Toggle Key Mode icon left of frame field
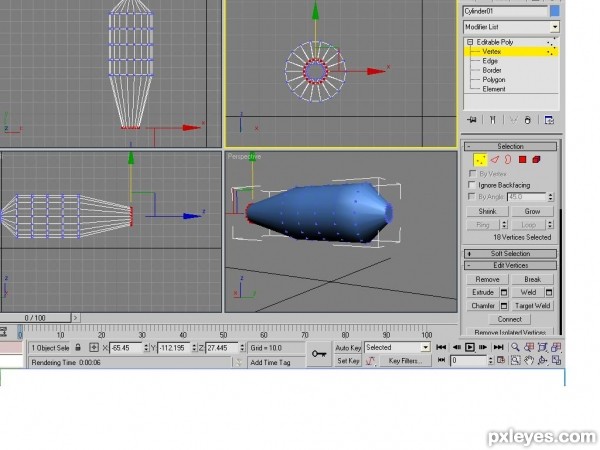Viewport: 600px width, 450px height. tap(441, 360)
